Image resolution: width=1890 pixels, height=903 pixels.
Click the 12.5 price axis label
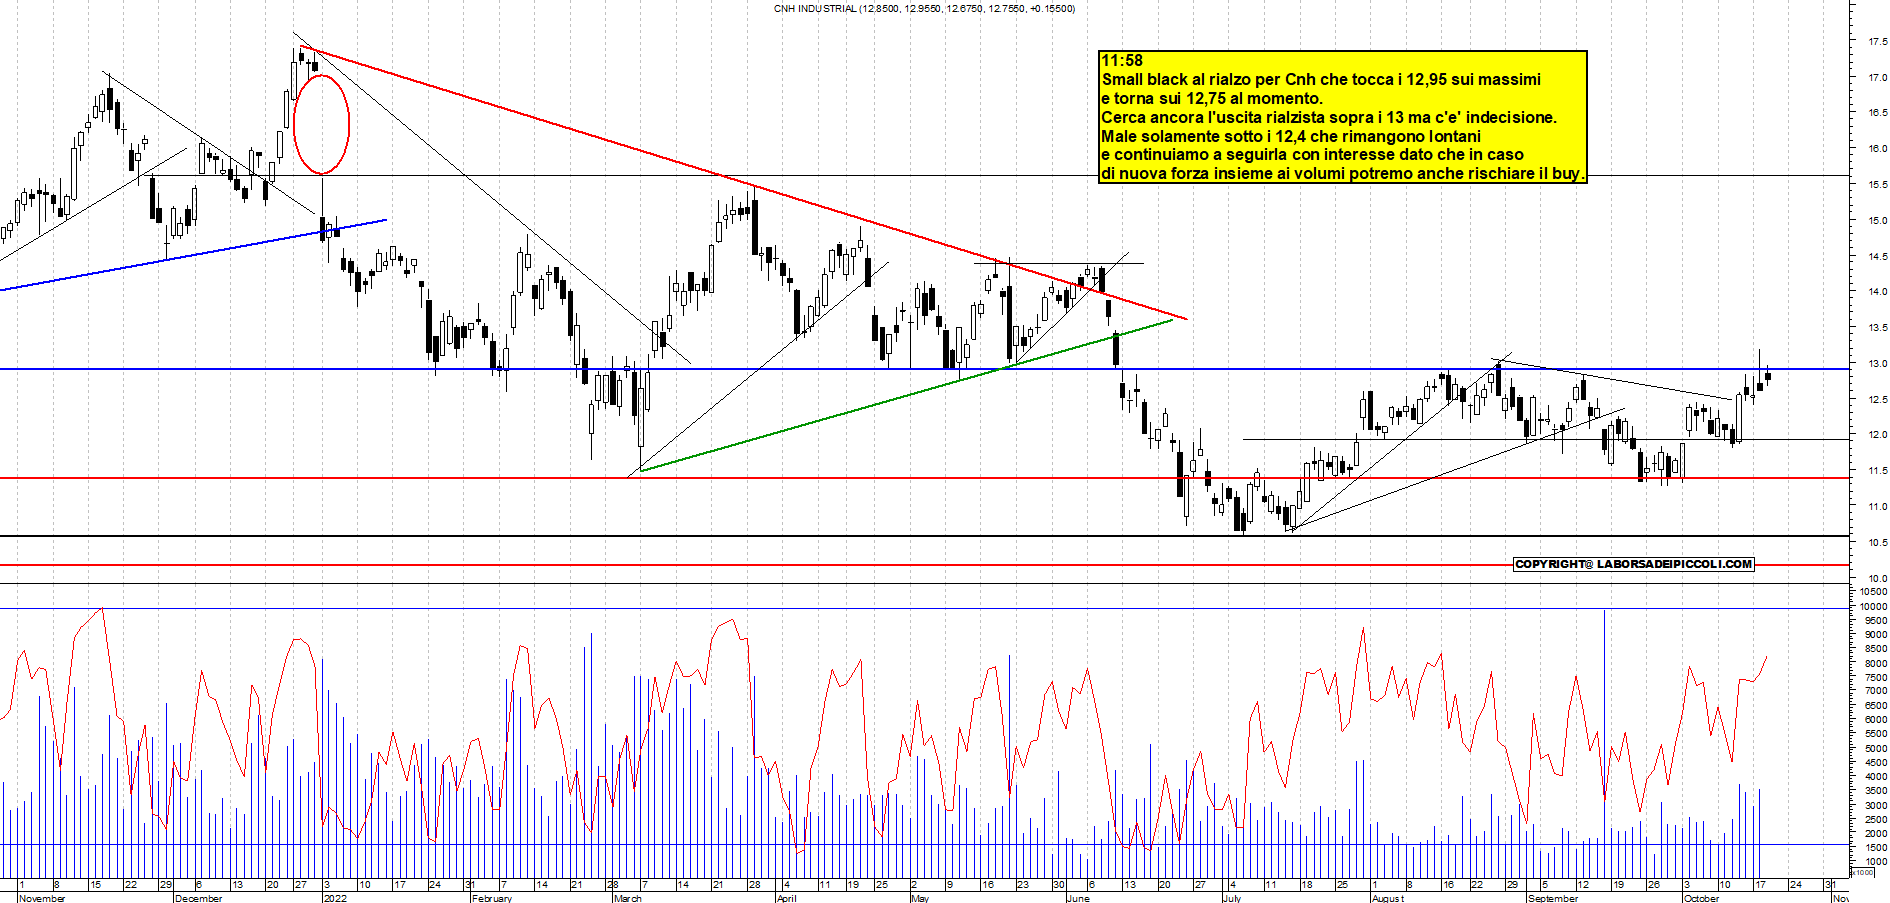pyautogui.click(x=1877, y=400)
